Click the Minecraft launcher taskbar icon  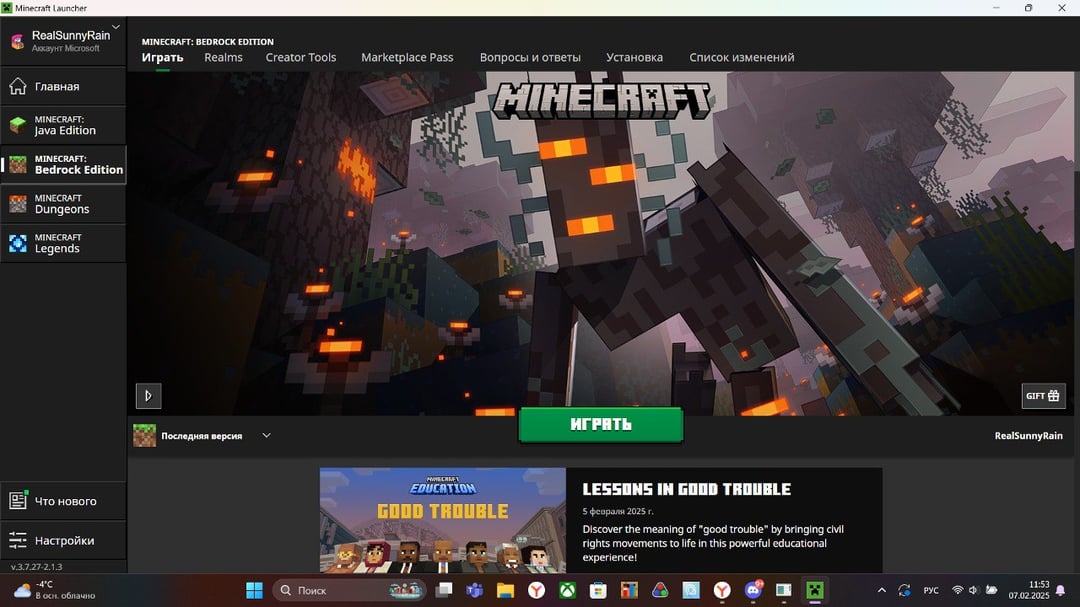point(813,590)
